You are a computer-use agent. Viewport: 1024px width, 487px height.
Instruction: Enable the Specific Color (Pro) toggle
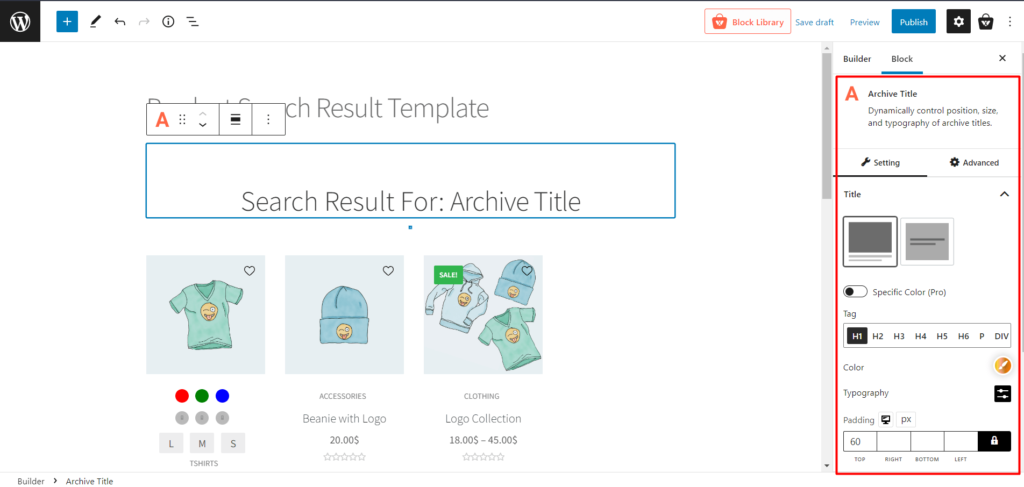(x=855, y=292)
